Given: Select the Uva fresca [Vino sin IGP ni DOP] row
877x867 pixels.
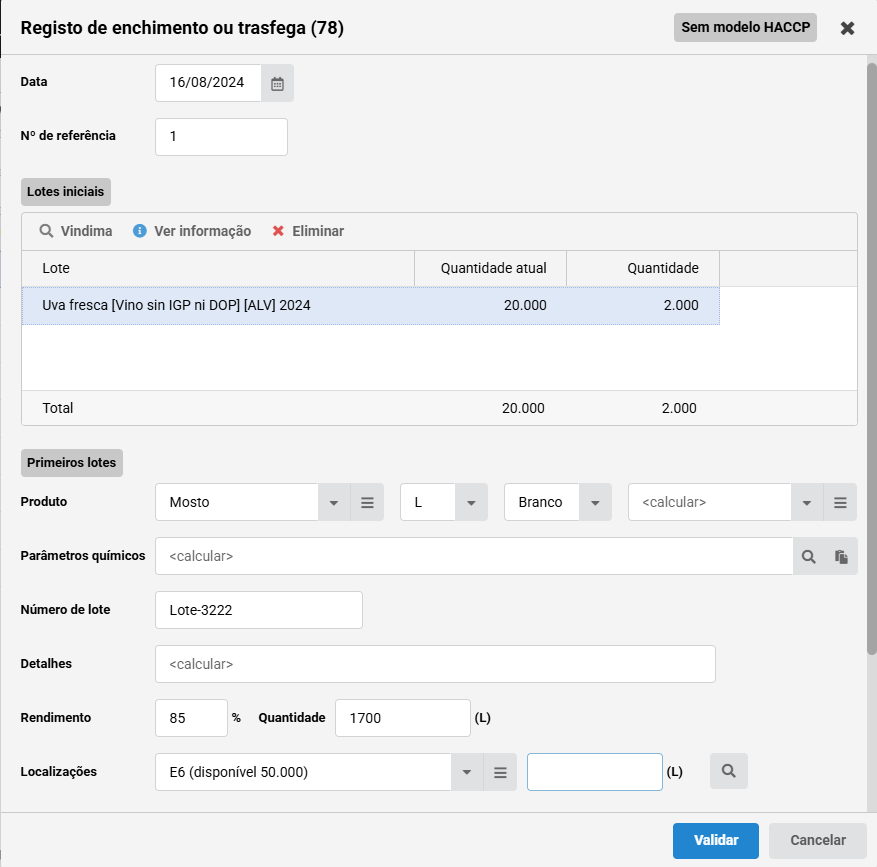Looking at the screenshot, I should coord(371,306).
